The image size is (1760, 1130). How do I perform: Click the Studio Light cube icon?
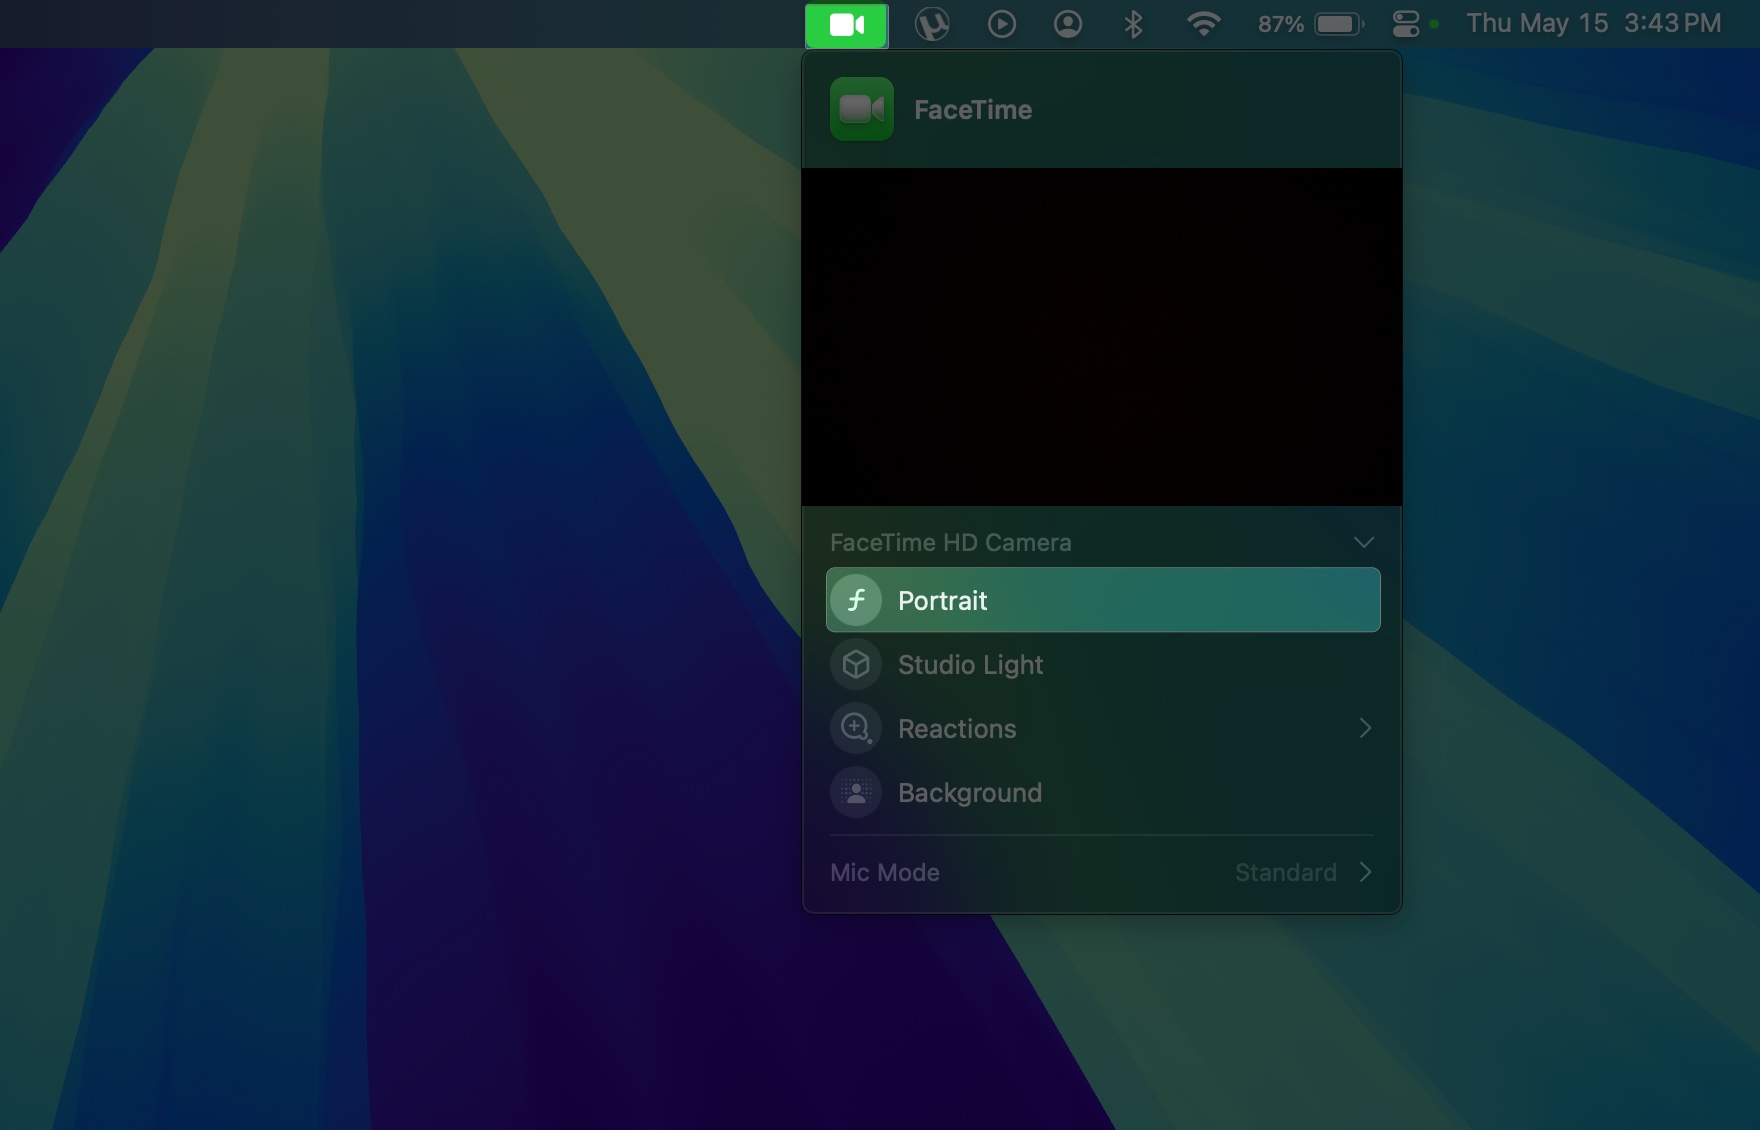856,663
